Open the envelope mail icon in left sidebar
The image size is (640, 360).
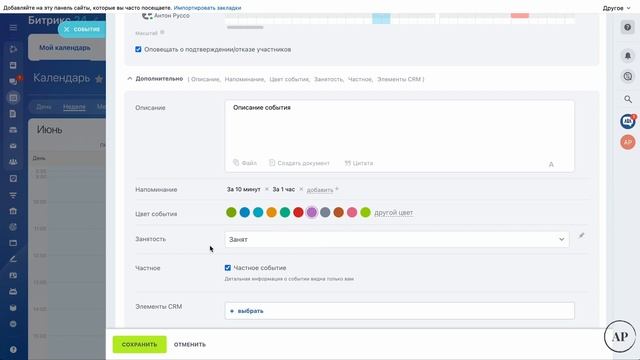[13, 146]
